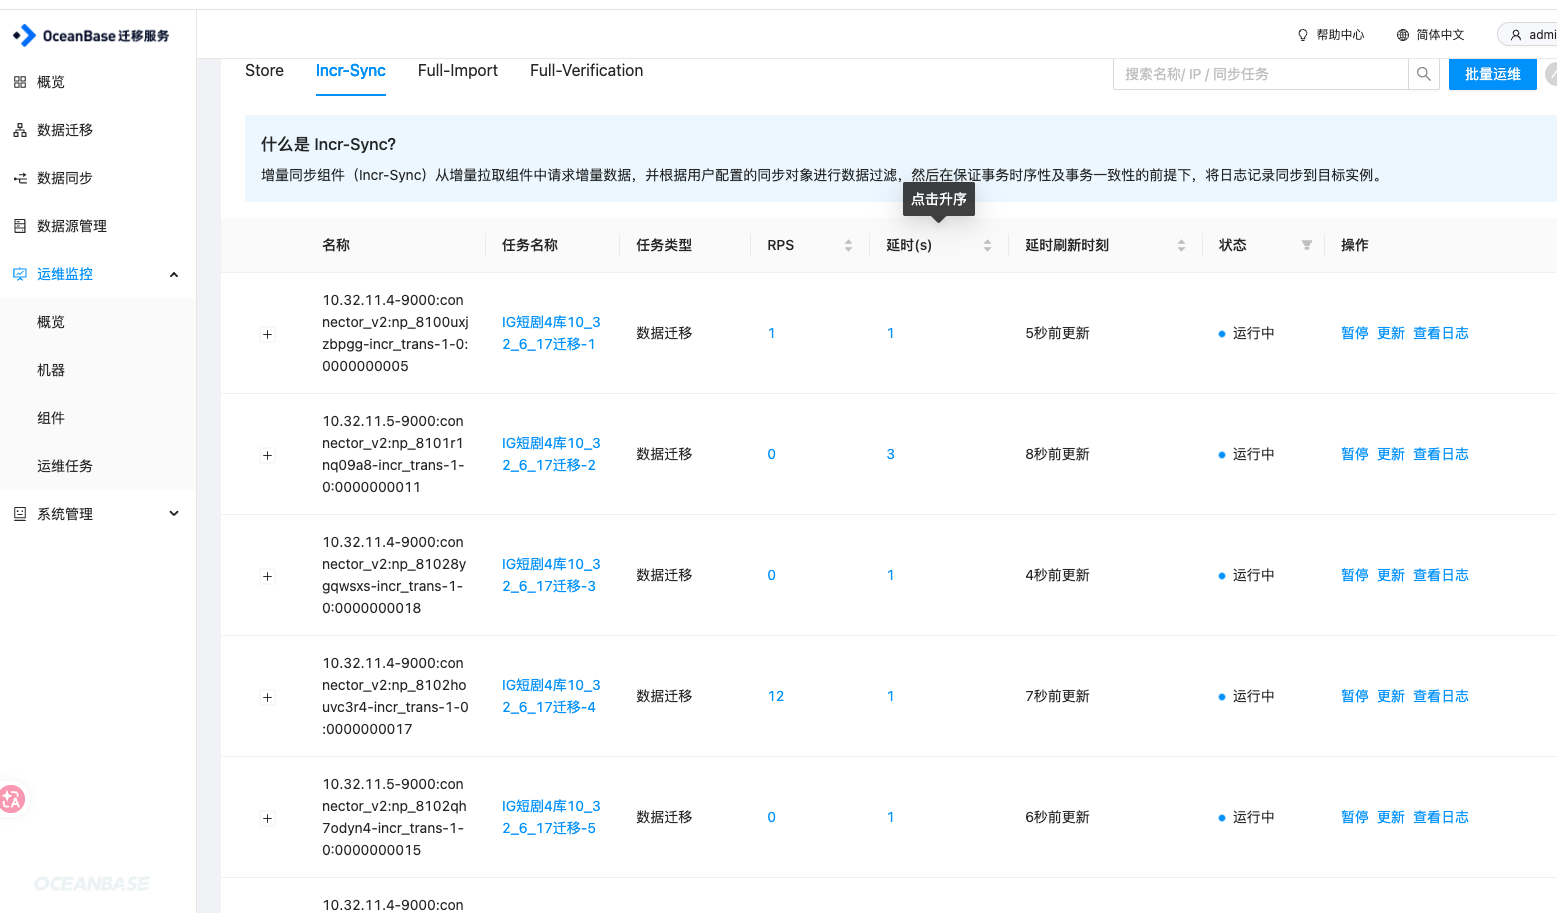Expand row for 迁移-1 task

(x=267, y=334)
